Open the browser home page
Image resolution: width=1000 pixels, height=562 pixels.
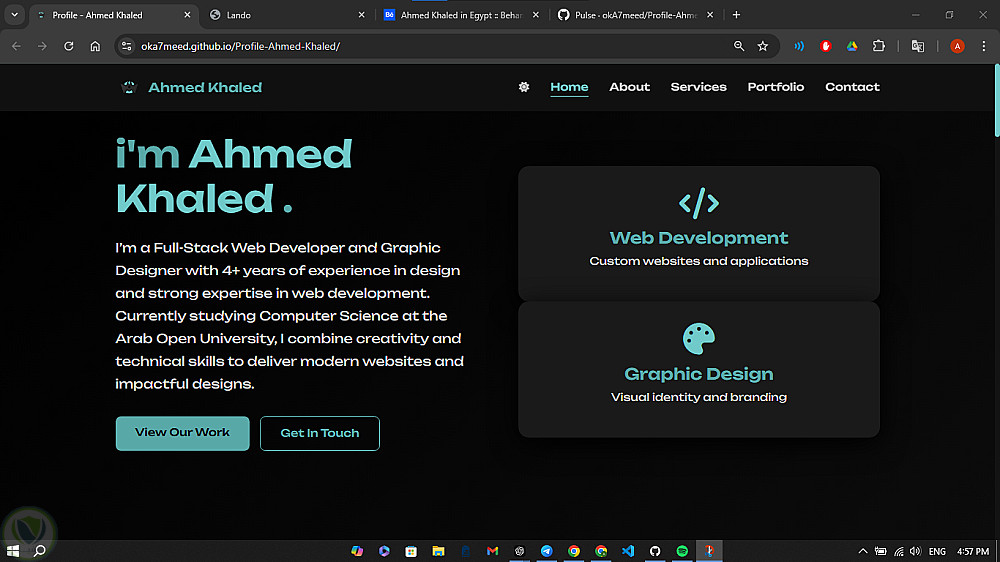pos(95,46)
